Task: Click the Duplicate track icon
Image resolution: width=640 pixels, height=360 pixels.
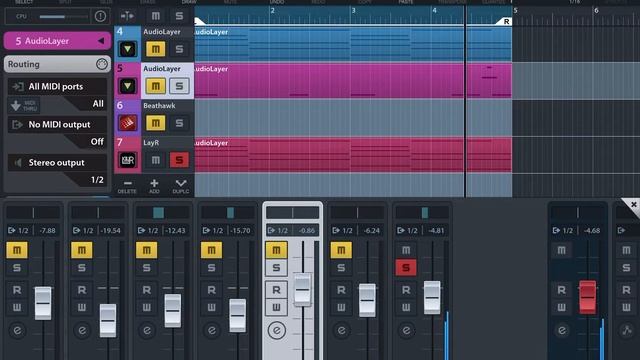Action: click(x=181, y=186)
